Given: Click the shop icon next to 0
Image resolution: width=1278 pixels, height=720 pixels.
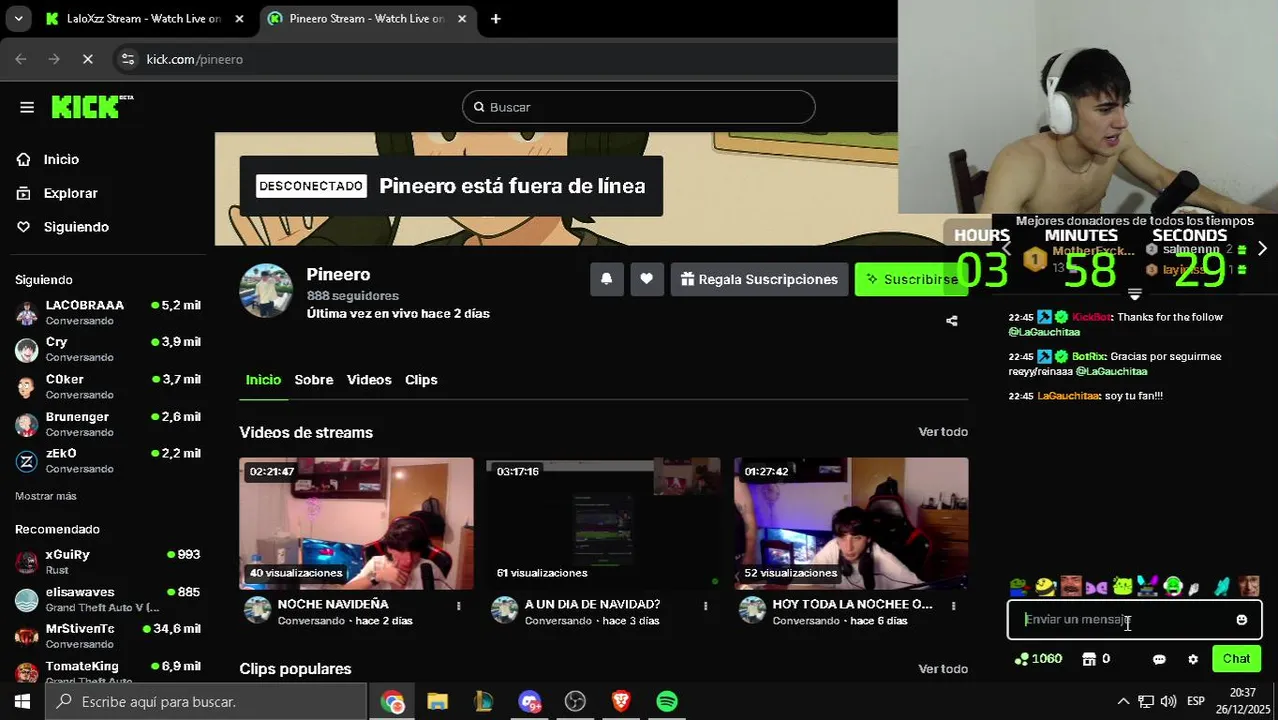Looking at the screenshot, I should click(1089, 659).
